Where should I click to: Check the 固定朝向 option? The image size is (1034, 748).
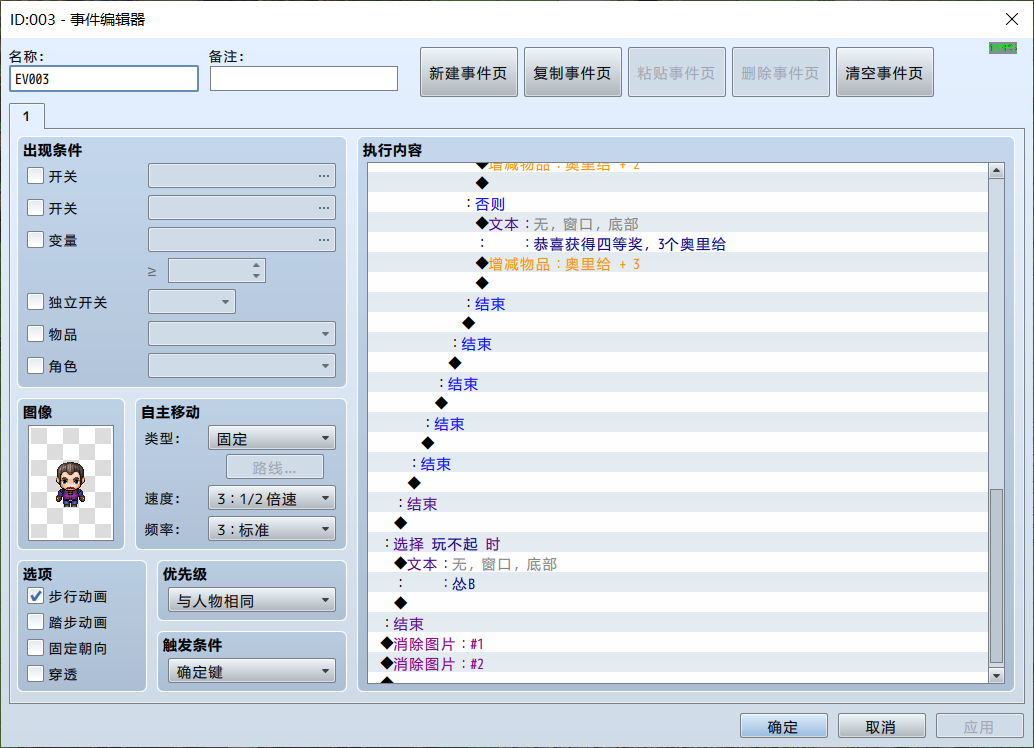click(x=36, y=648)
